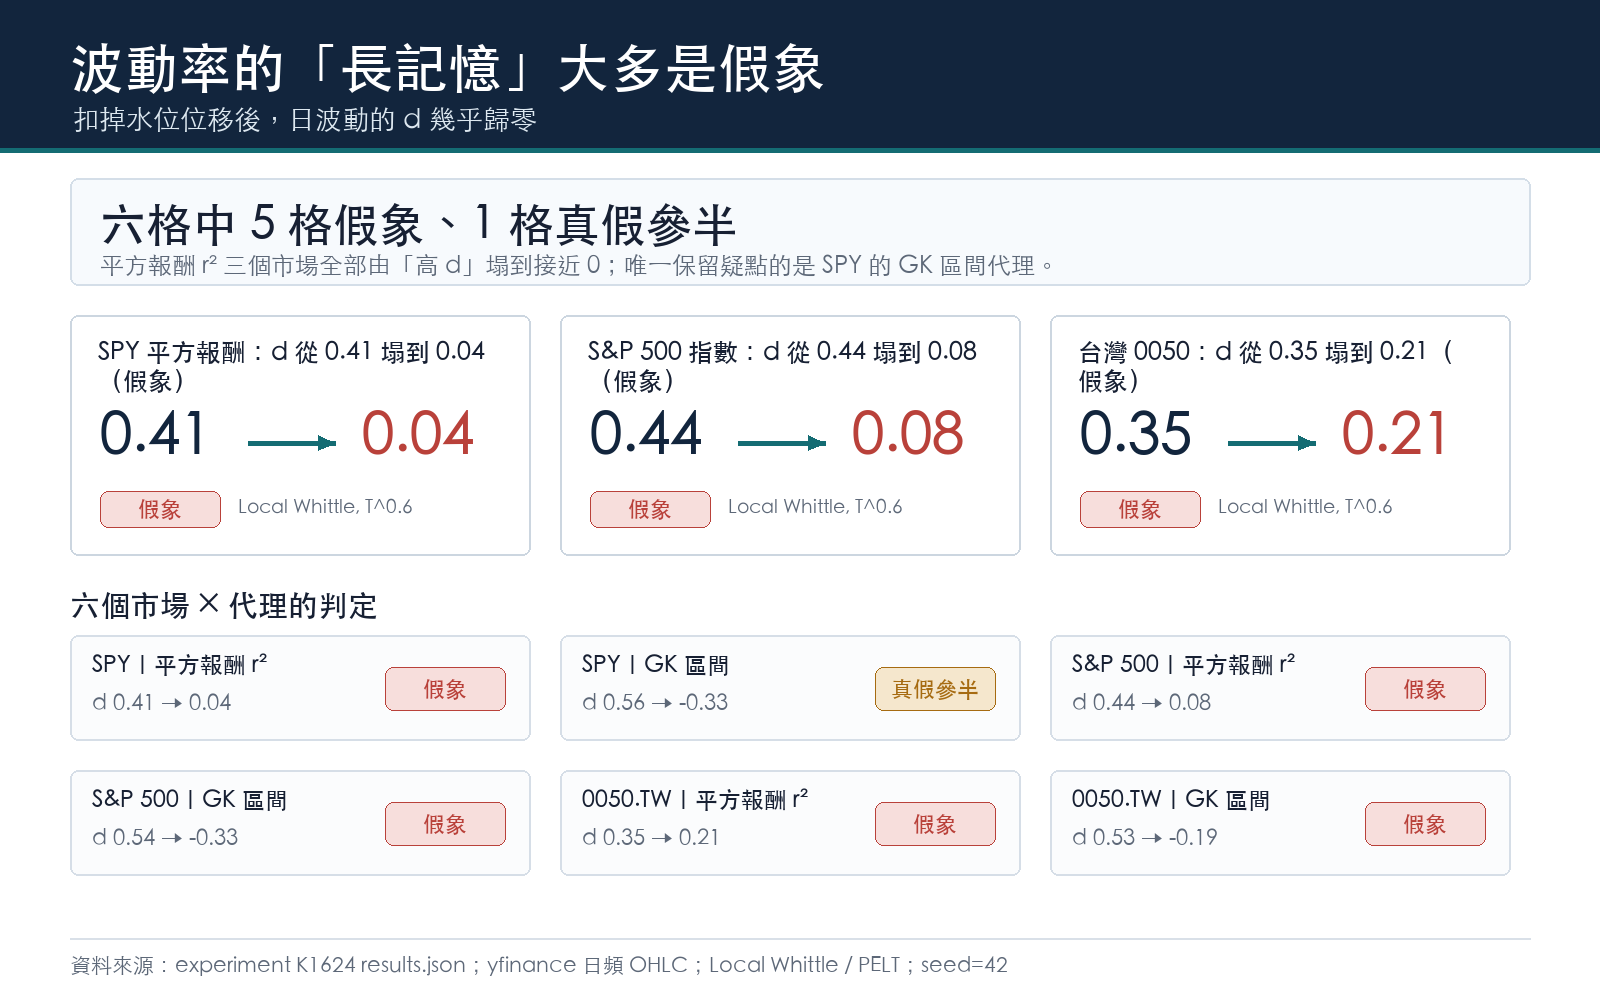Click the text d 0.54 → -0.33
The height and width of the screenshot is (1000, 1600).
(x=165, y=837)
